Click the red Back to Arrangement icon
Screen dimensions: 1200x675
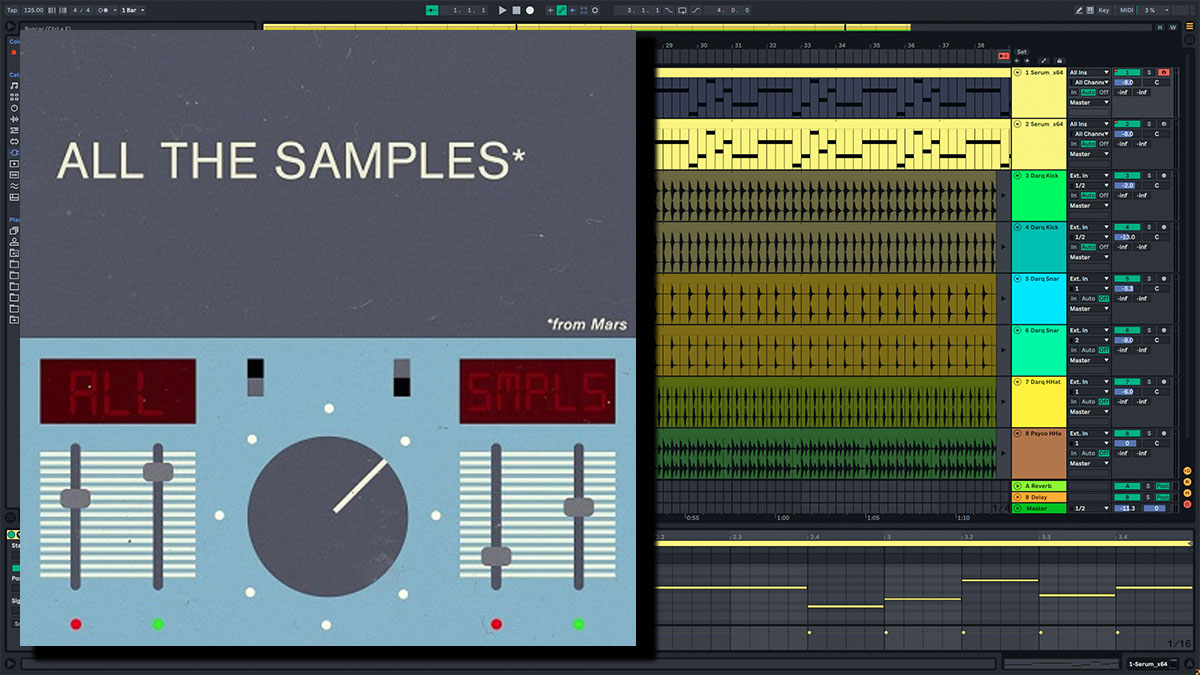tap(1004, 56)
